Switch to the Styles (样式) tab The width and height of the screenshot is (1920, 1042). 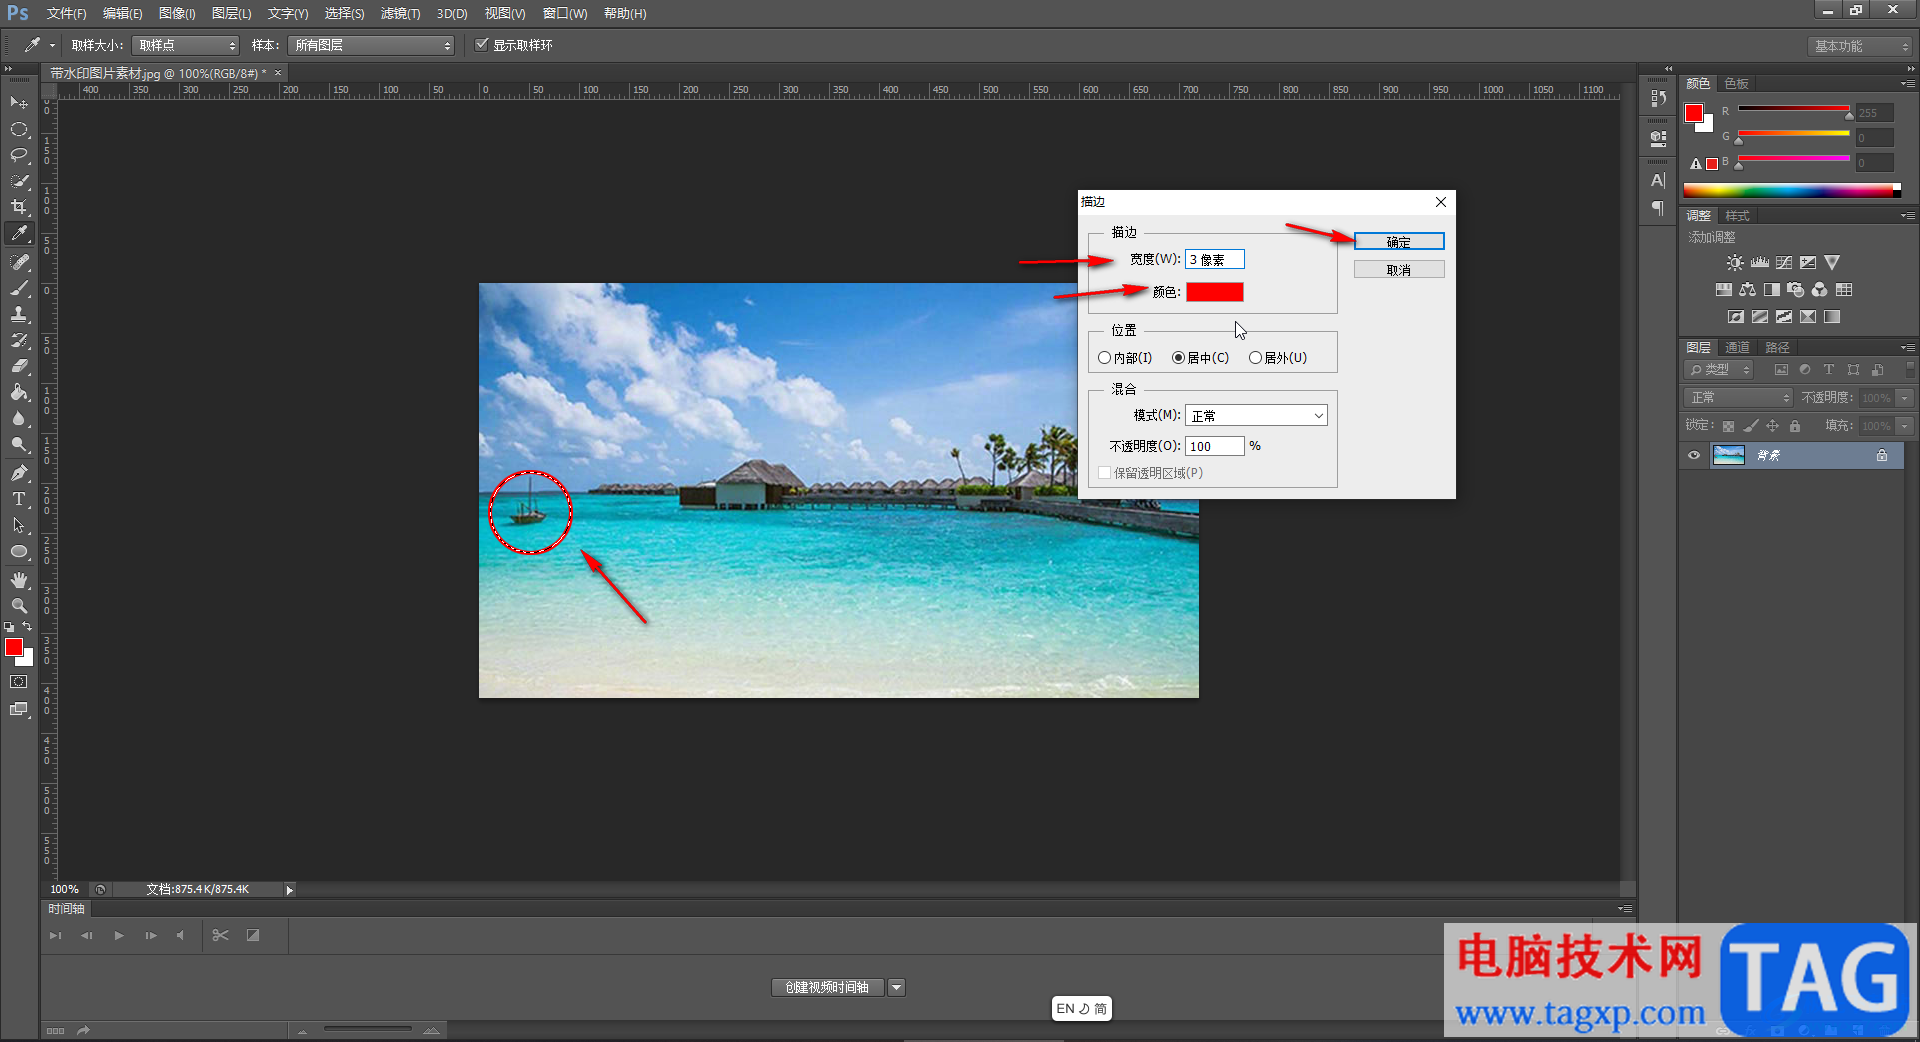point(1738,215)
